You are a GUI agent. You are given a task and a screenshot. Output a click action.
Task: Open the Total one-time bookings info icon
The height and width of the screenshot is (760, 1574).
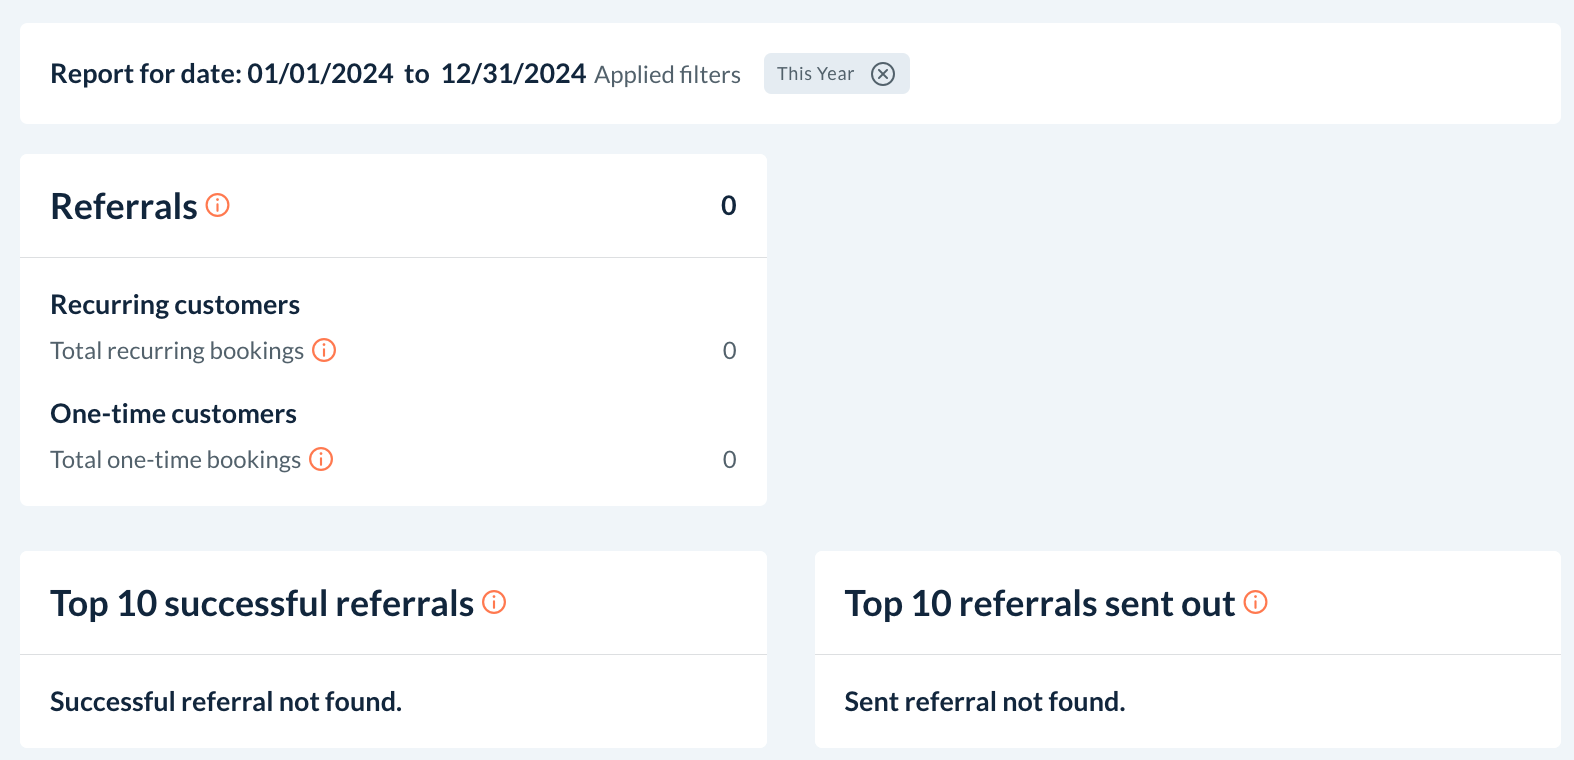pyautogui.click(x=321, y=459)
